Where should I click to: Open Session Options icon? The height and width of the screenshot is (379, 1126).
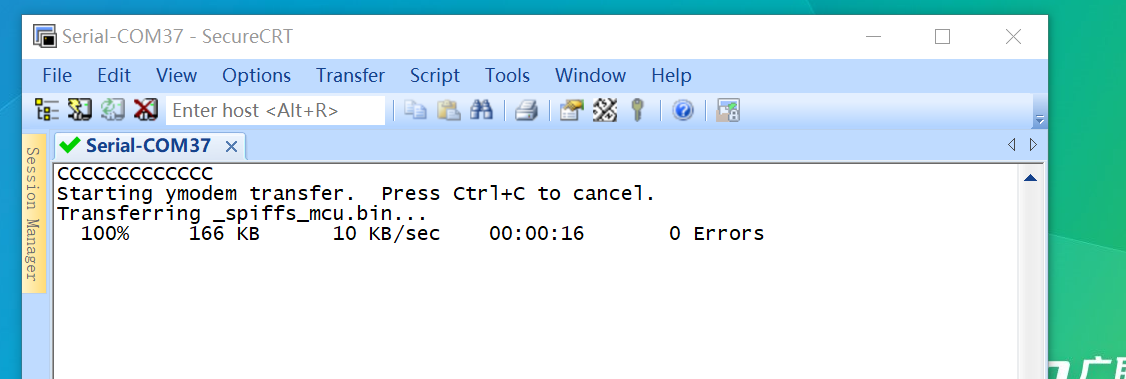point(572,110)
